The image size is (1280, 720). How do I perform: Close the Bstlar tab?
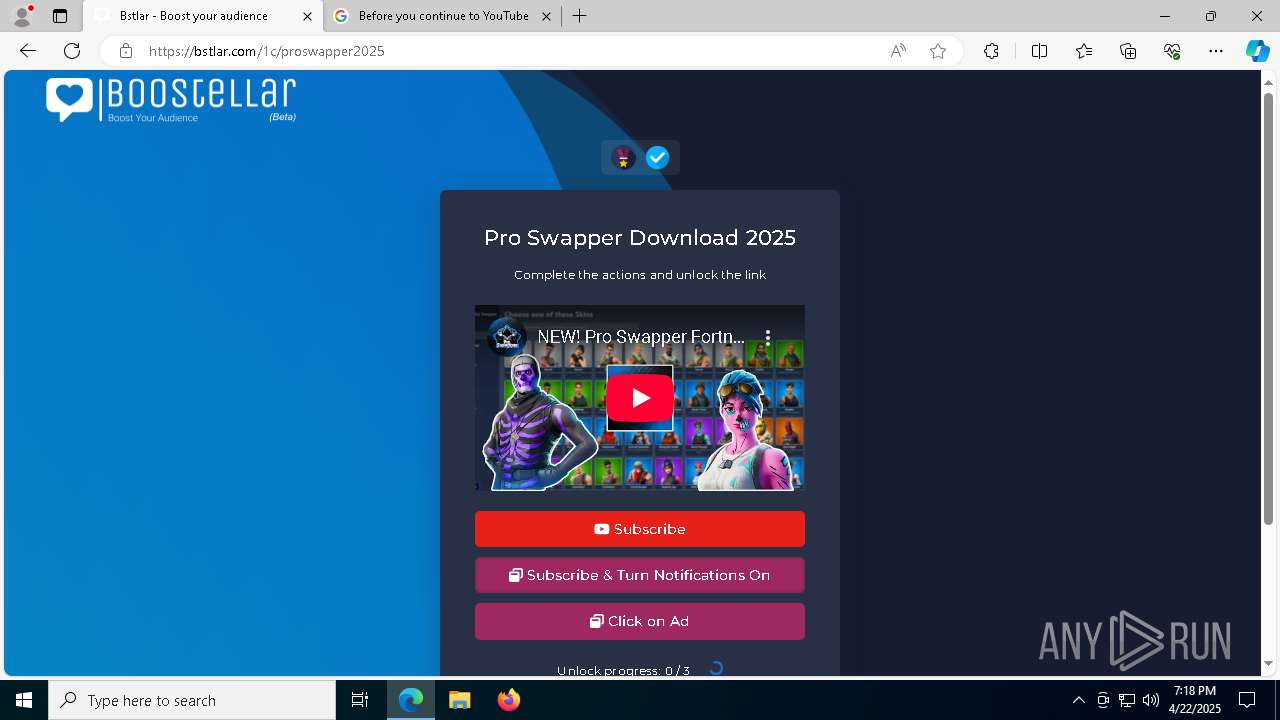coord(307,16)
